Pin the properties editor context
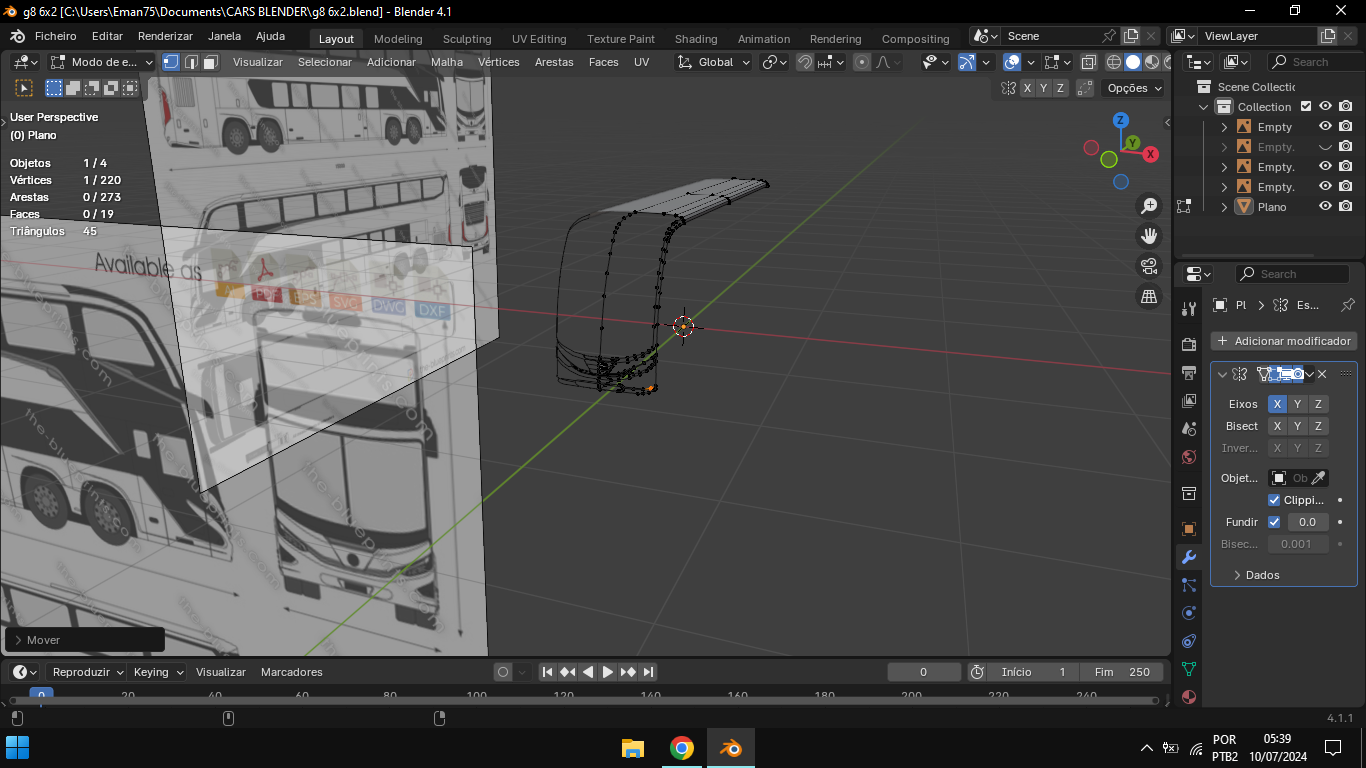The image size is (1366, 768). tap(1347, 305)
